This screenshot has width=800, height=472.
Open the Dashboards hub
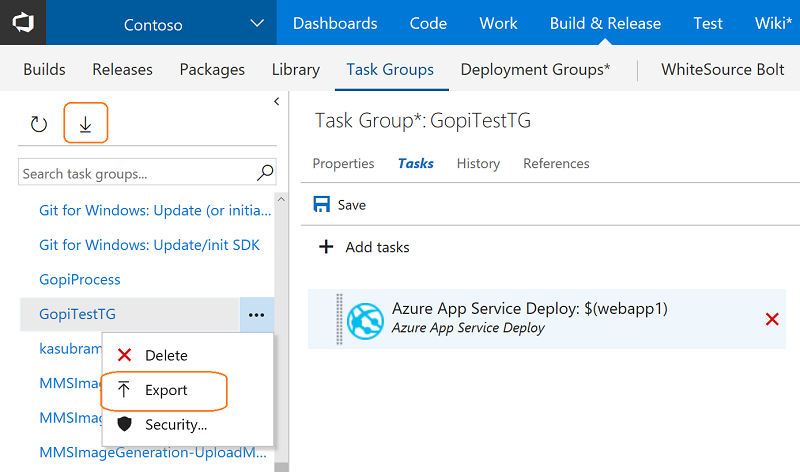[x=335, y=23]
